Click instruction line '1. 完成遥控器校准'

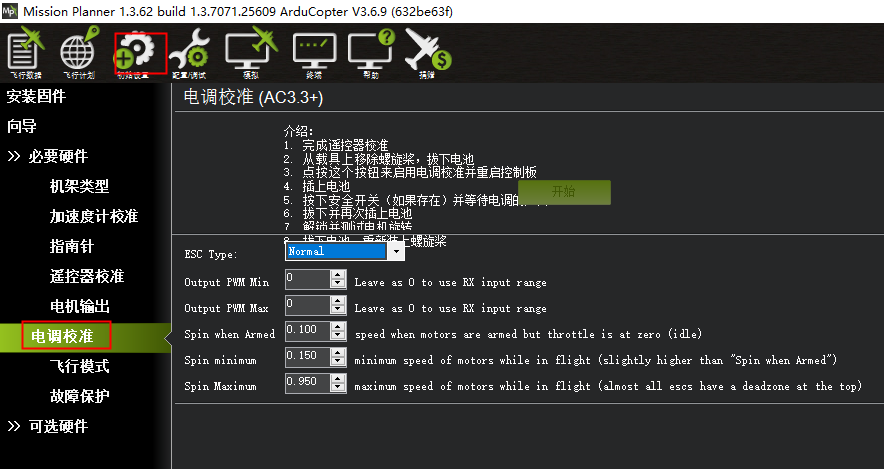[336, 145]
